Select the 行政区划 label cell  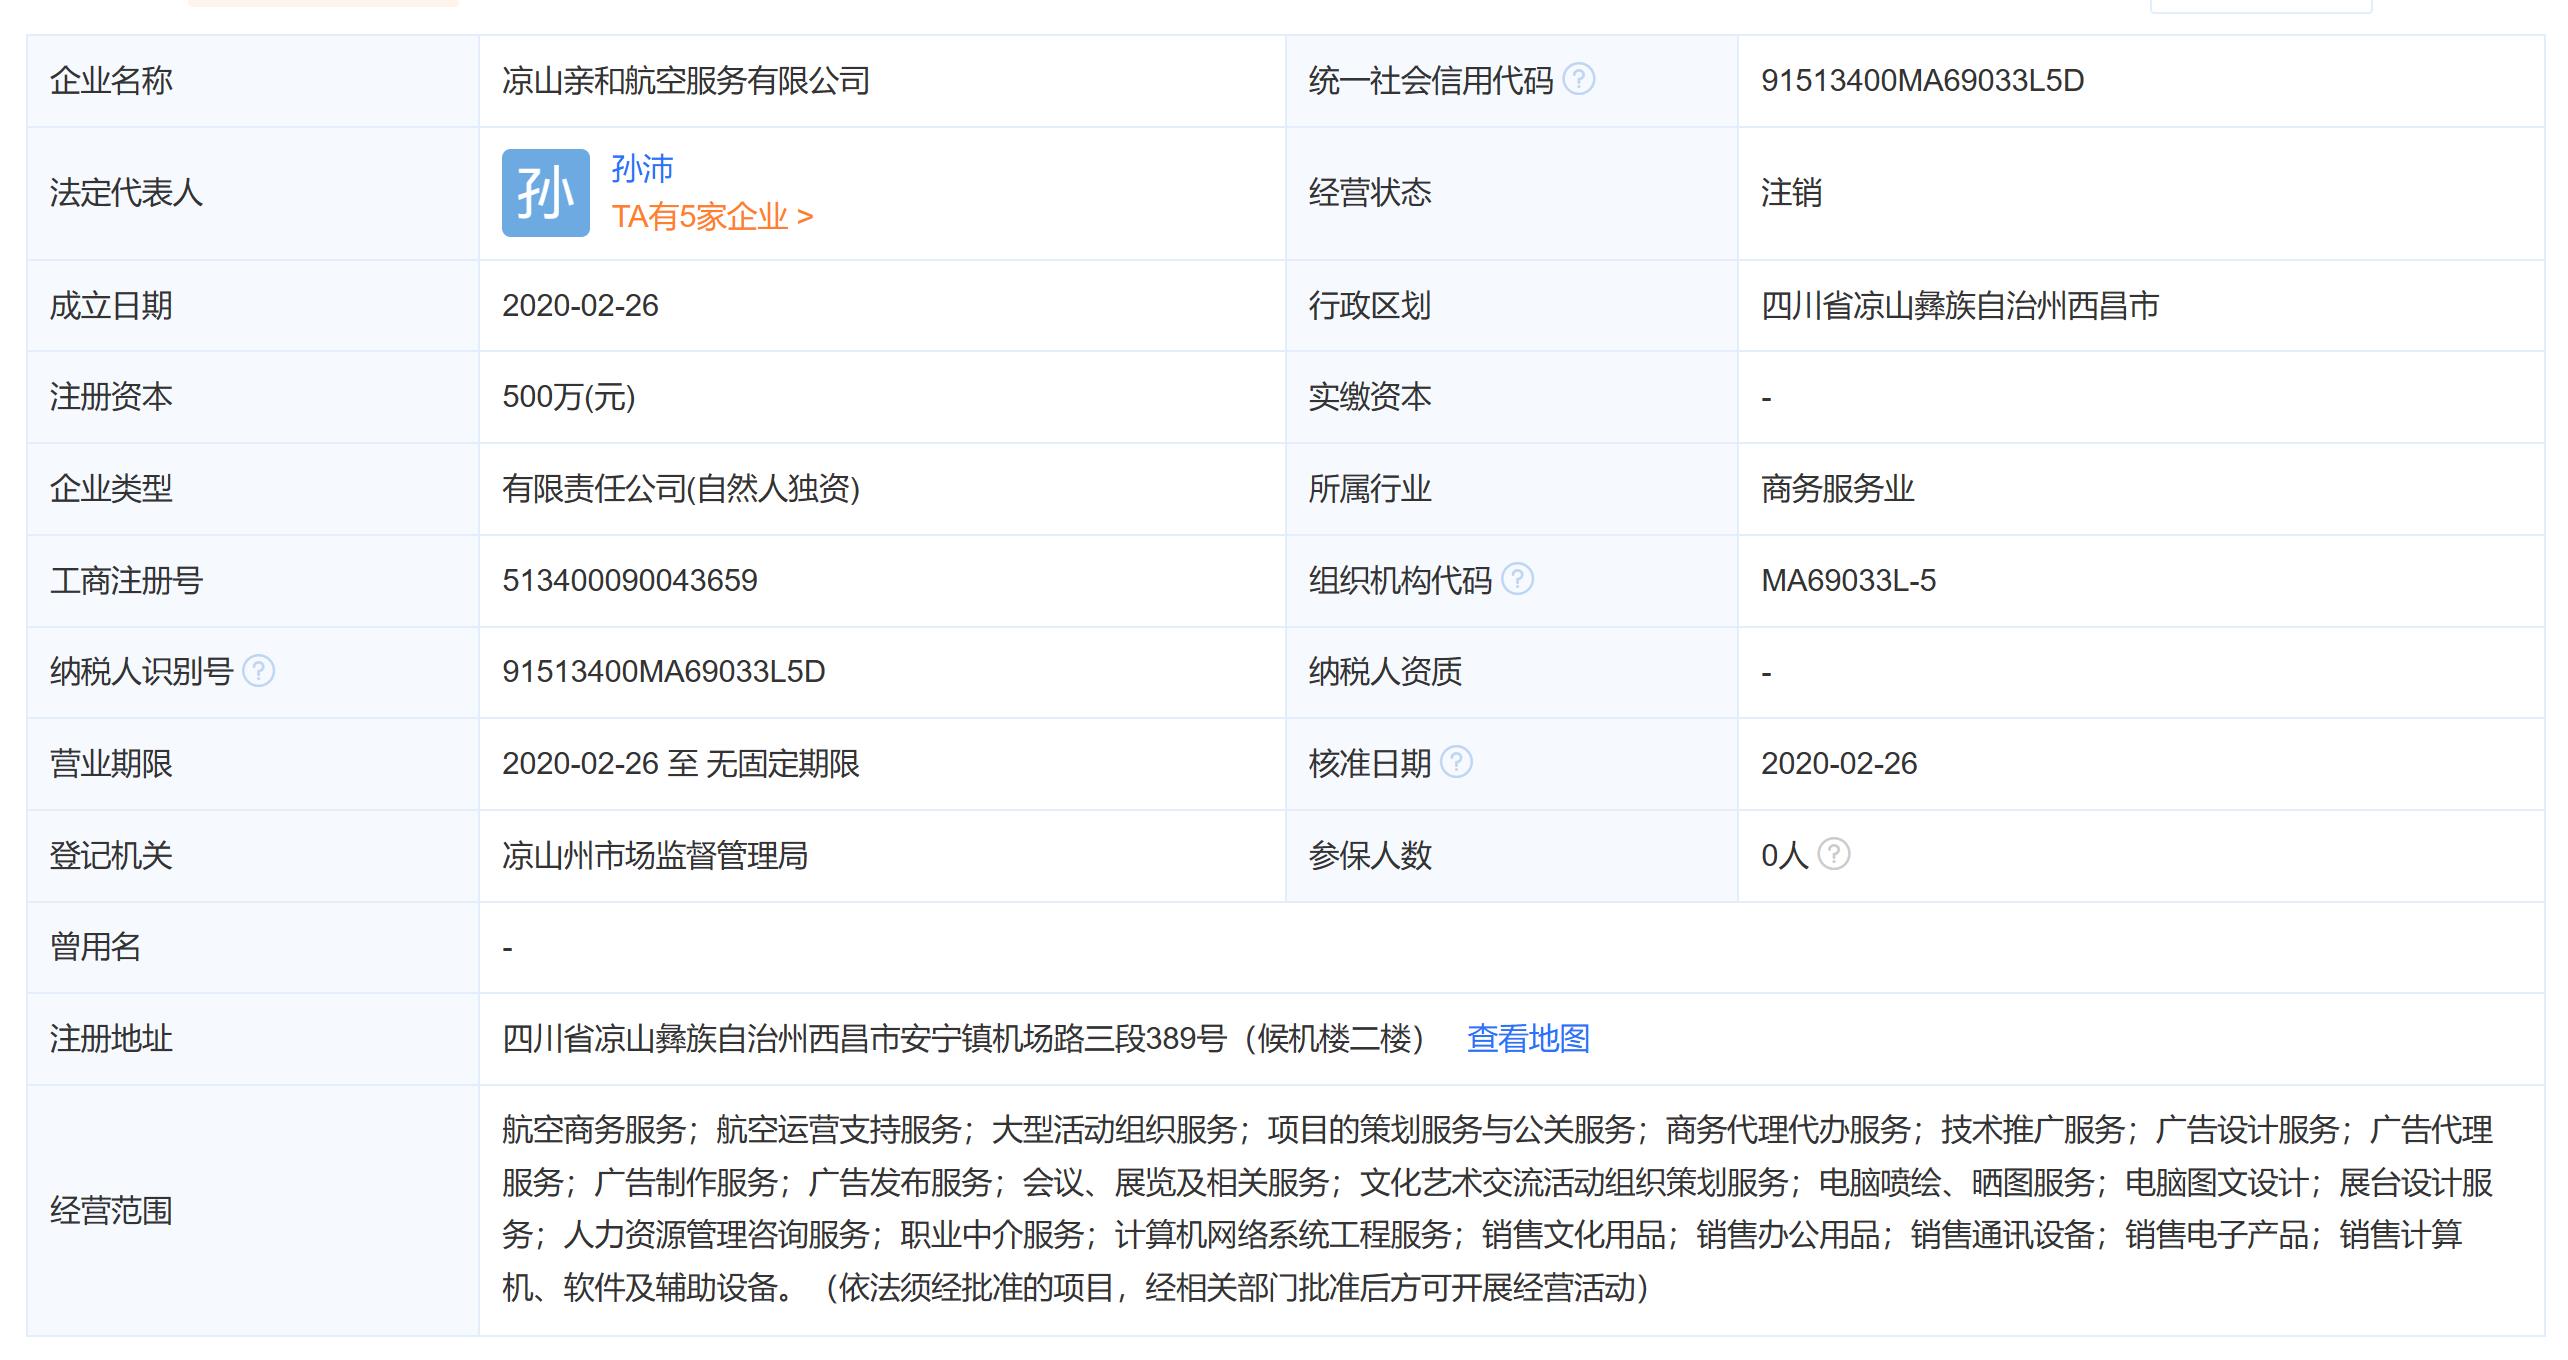[1511, 306]
